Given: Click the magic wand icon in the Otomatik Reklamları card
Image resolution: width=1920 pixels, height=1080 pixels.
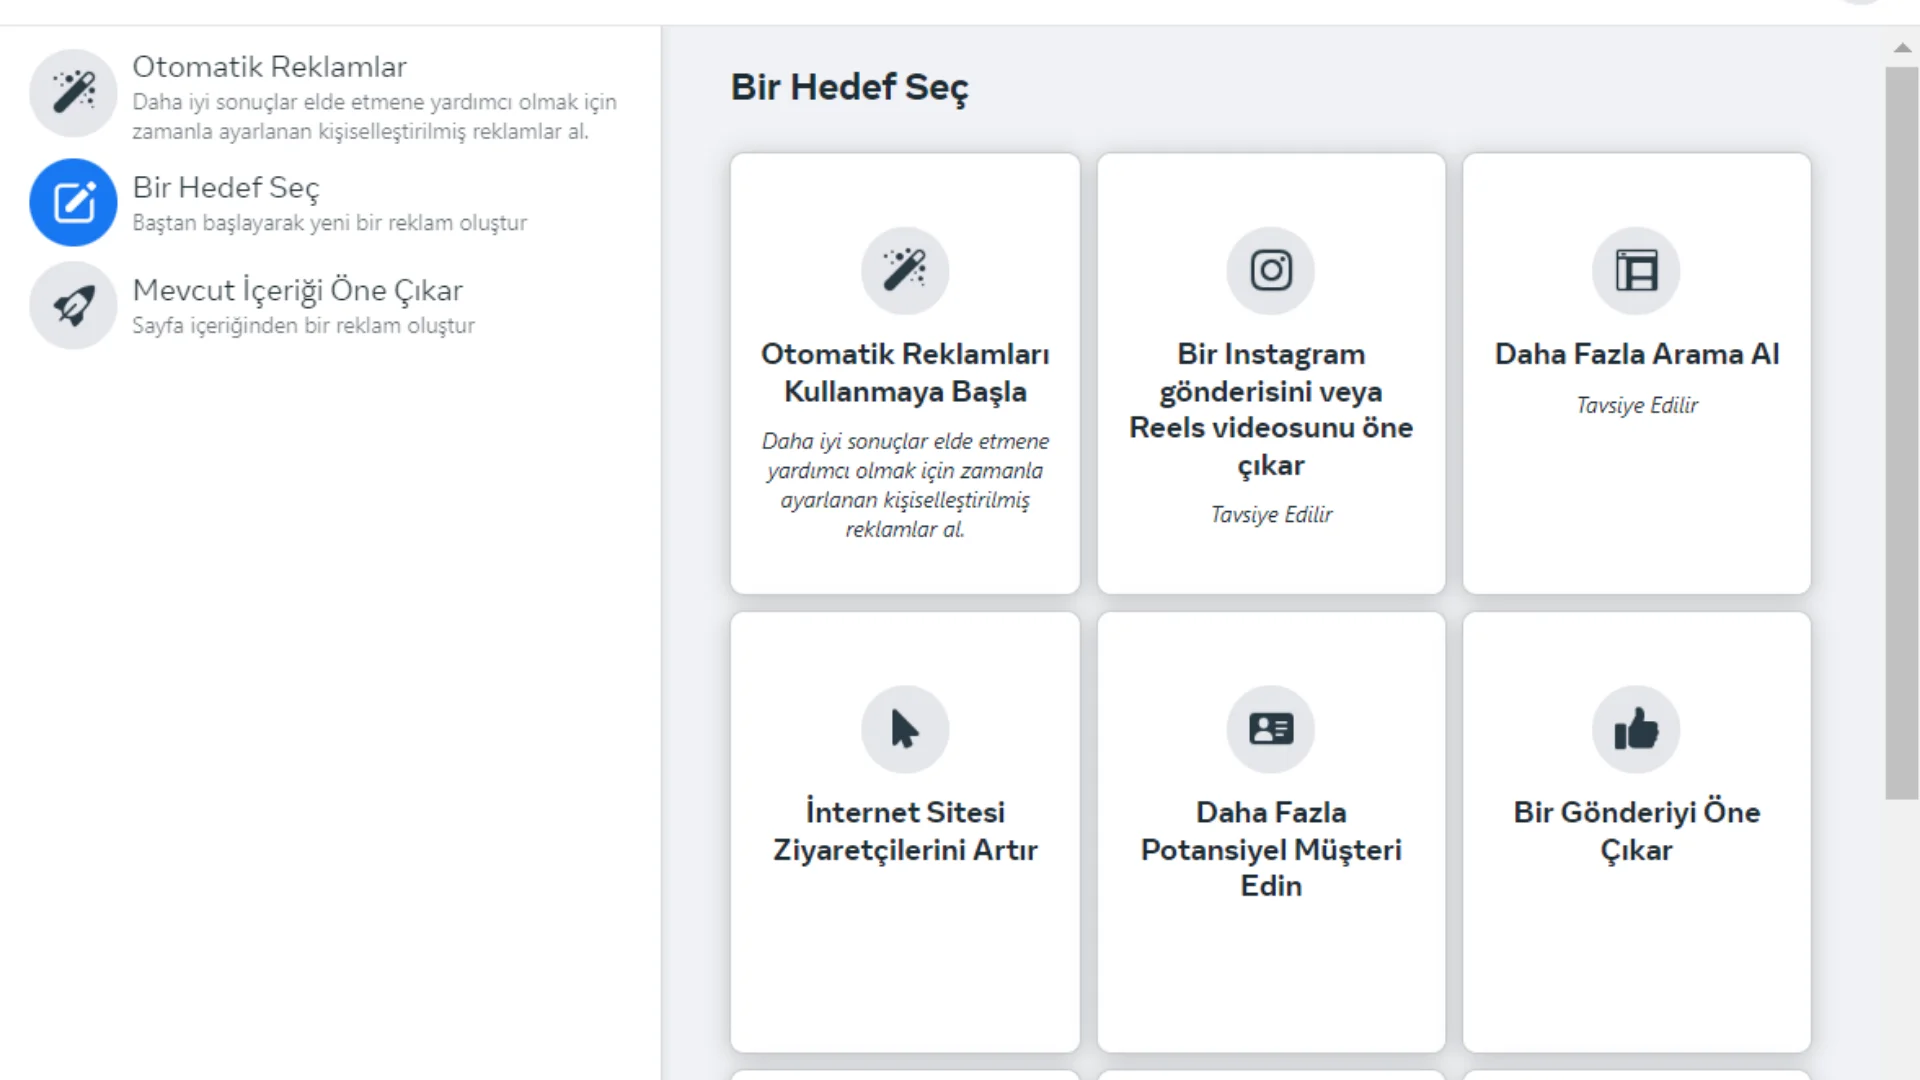Looking at the screenshot, I should click(x=904, y=270).
